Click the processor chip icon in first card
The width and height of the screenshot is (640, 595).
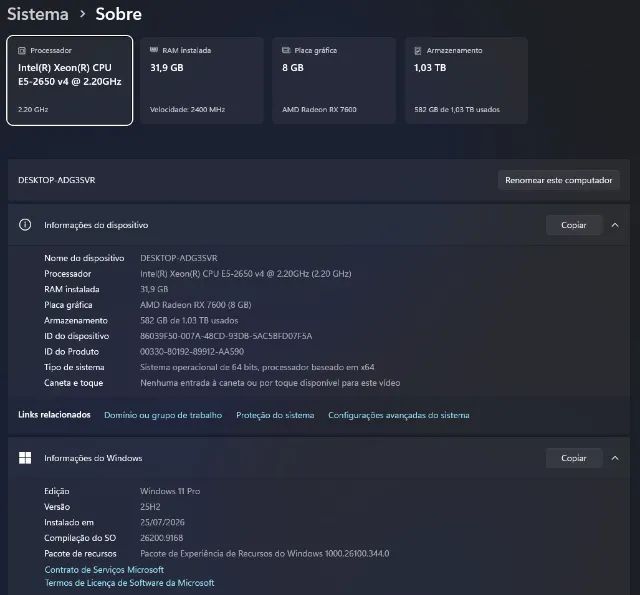[22, 51]
